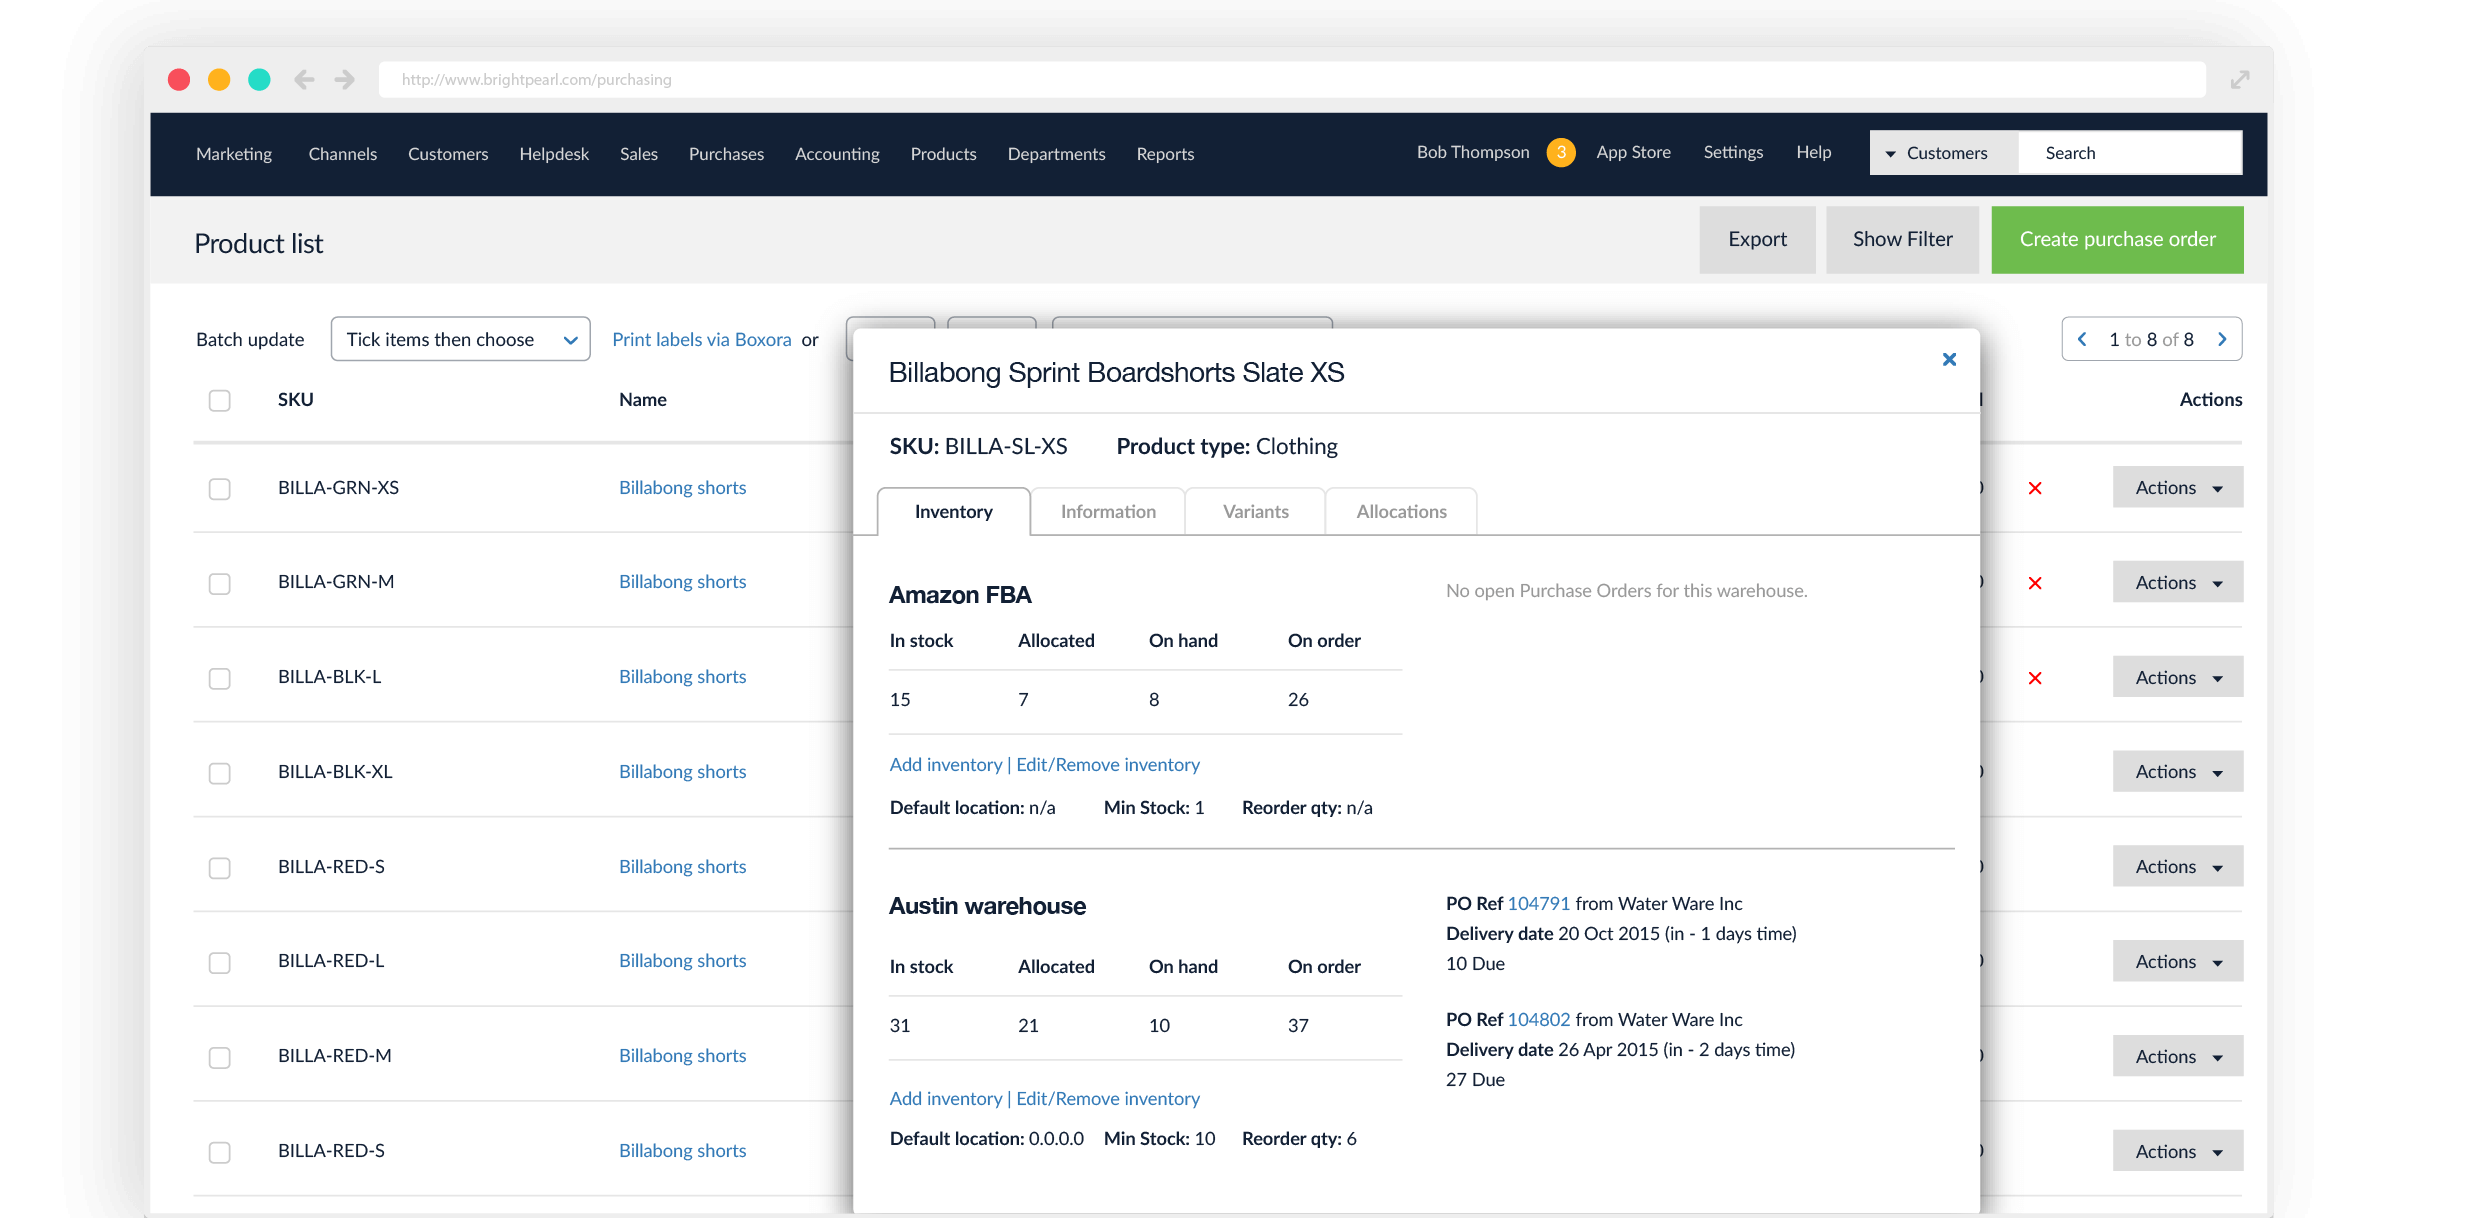This screenshot has height=1218, width=2467.
Task: Go to next page of results
Action: pyautogui.click(x=2221, y=339)
